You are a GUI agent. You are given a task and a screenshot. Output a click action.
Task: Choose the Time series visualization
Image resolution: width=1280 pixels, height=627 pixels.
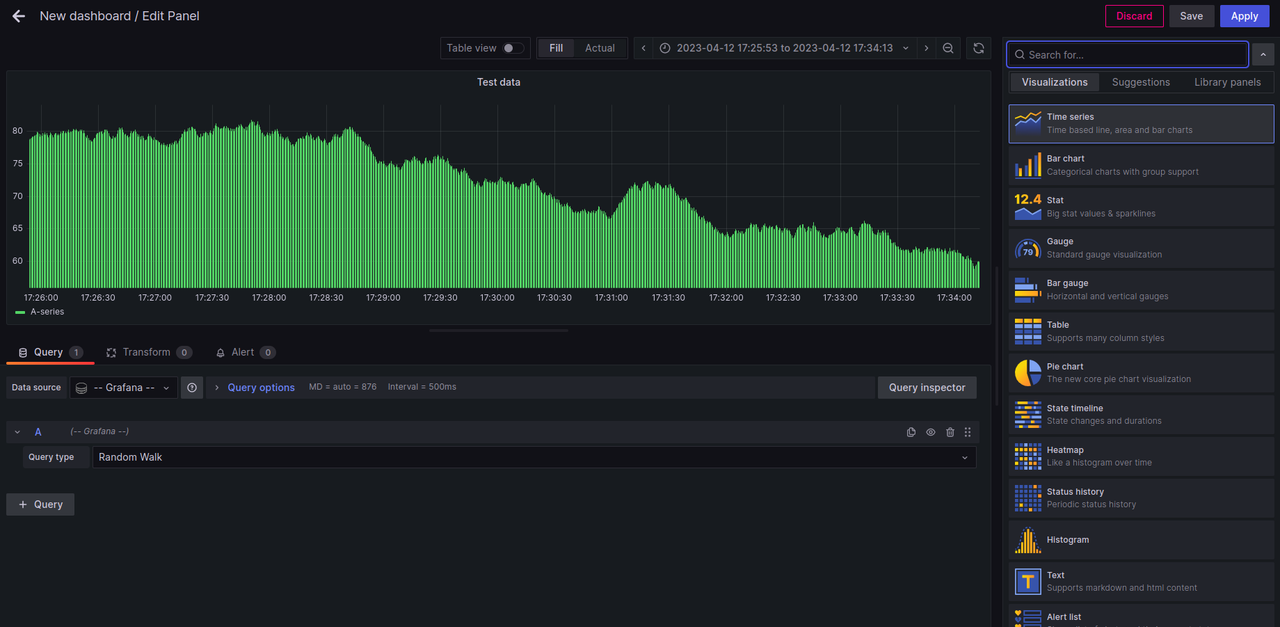[1141, 123]
